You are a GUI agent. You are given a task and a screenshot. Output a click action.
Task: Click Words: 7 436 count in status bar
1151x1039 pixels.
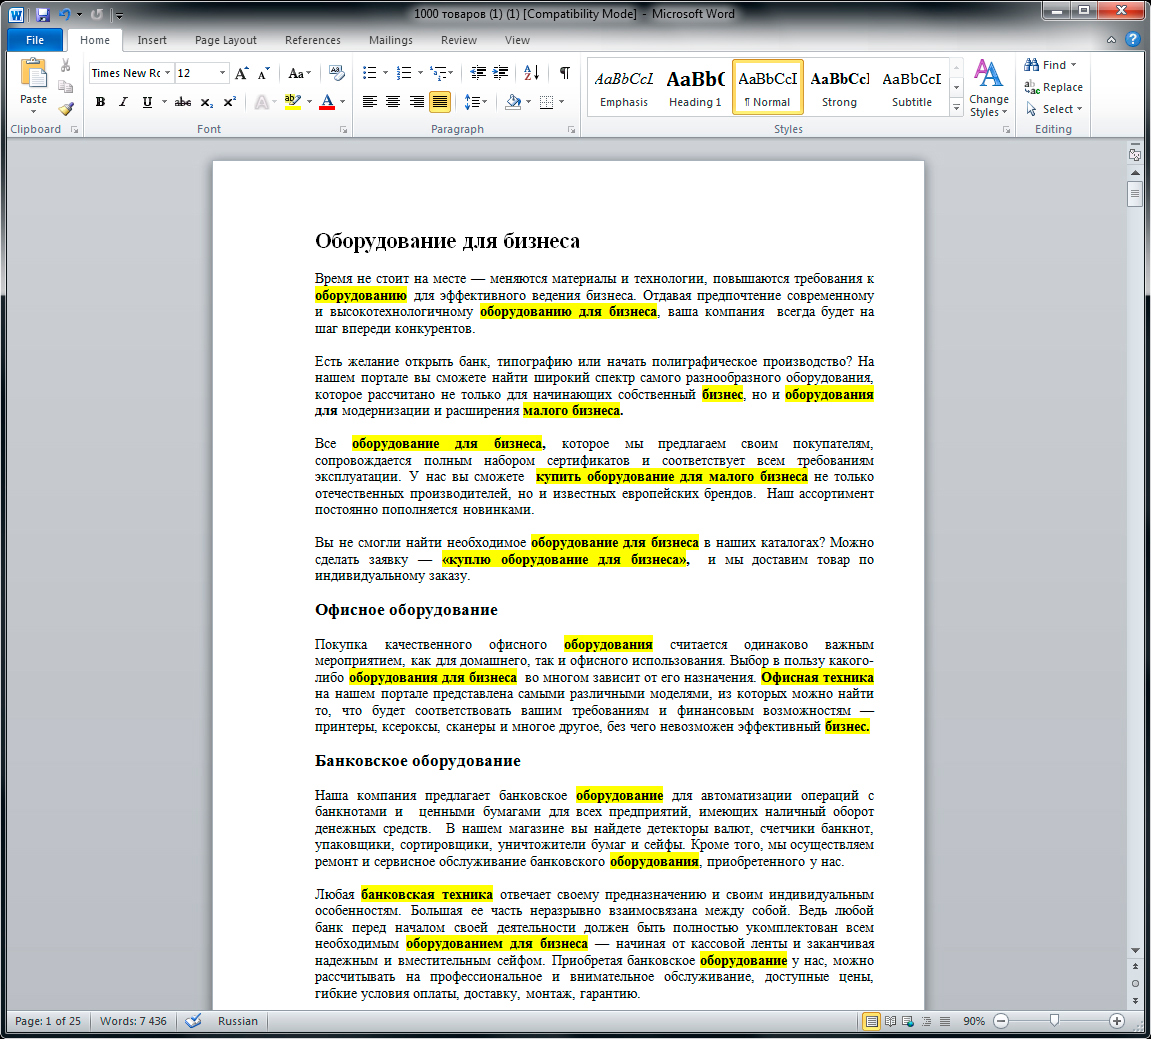(133, 1021)
